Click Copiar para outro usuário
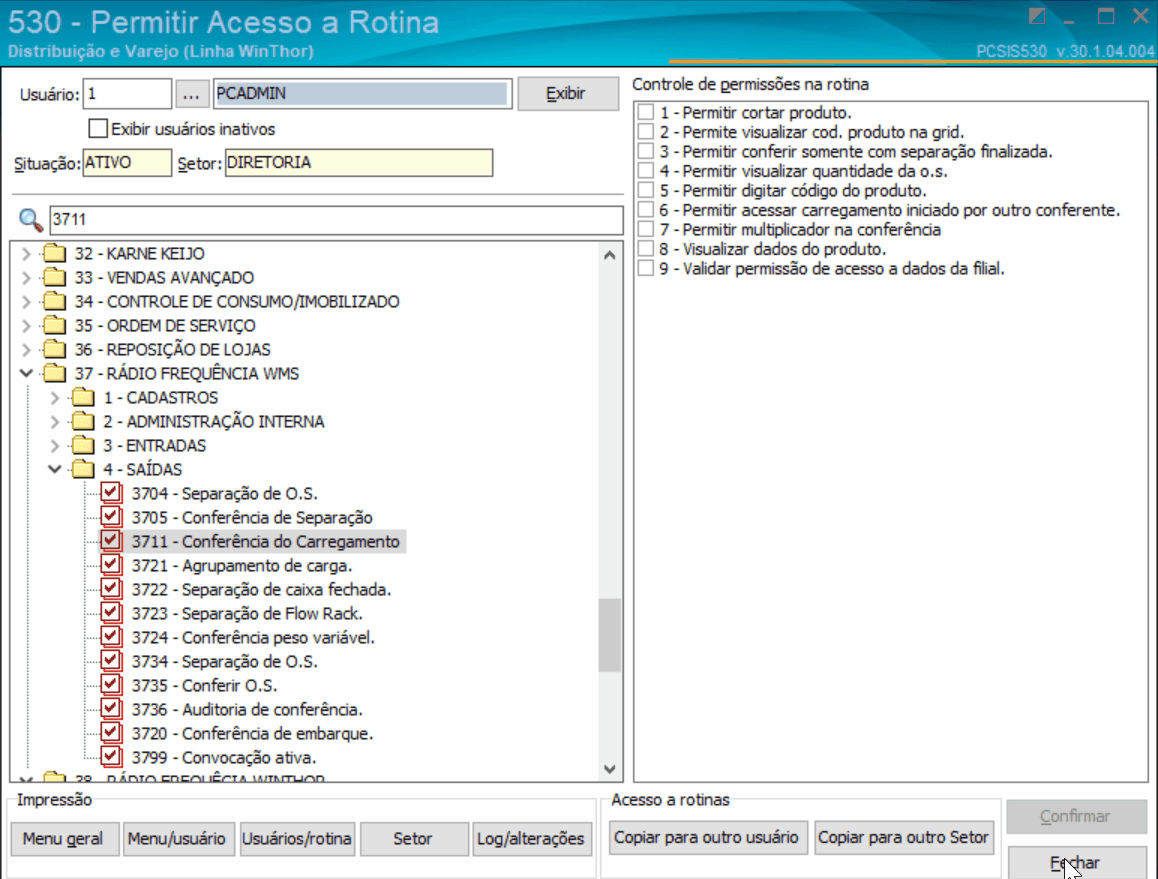Image resolution: width=1158 pixels, height=879 pixels. point(708,838)
